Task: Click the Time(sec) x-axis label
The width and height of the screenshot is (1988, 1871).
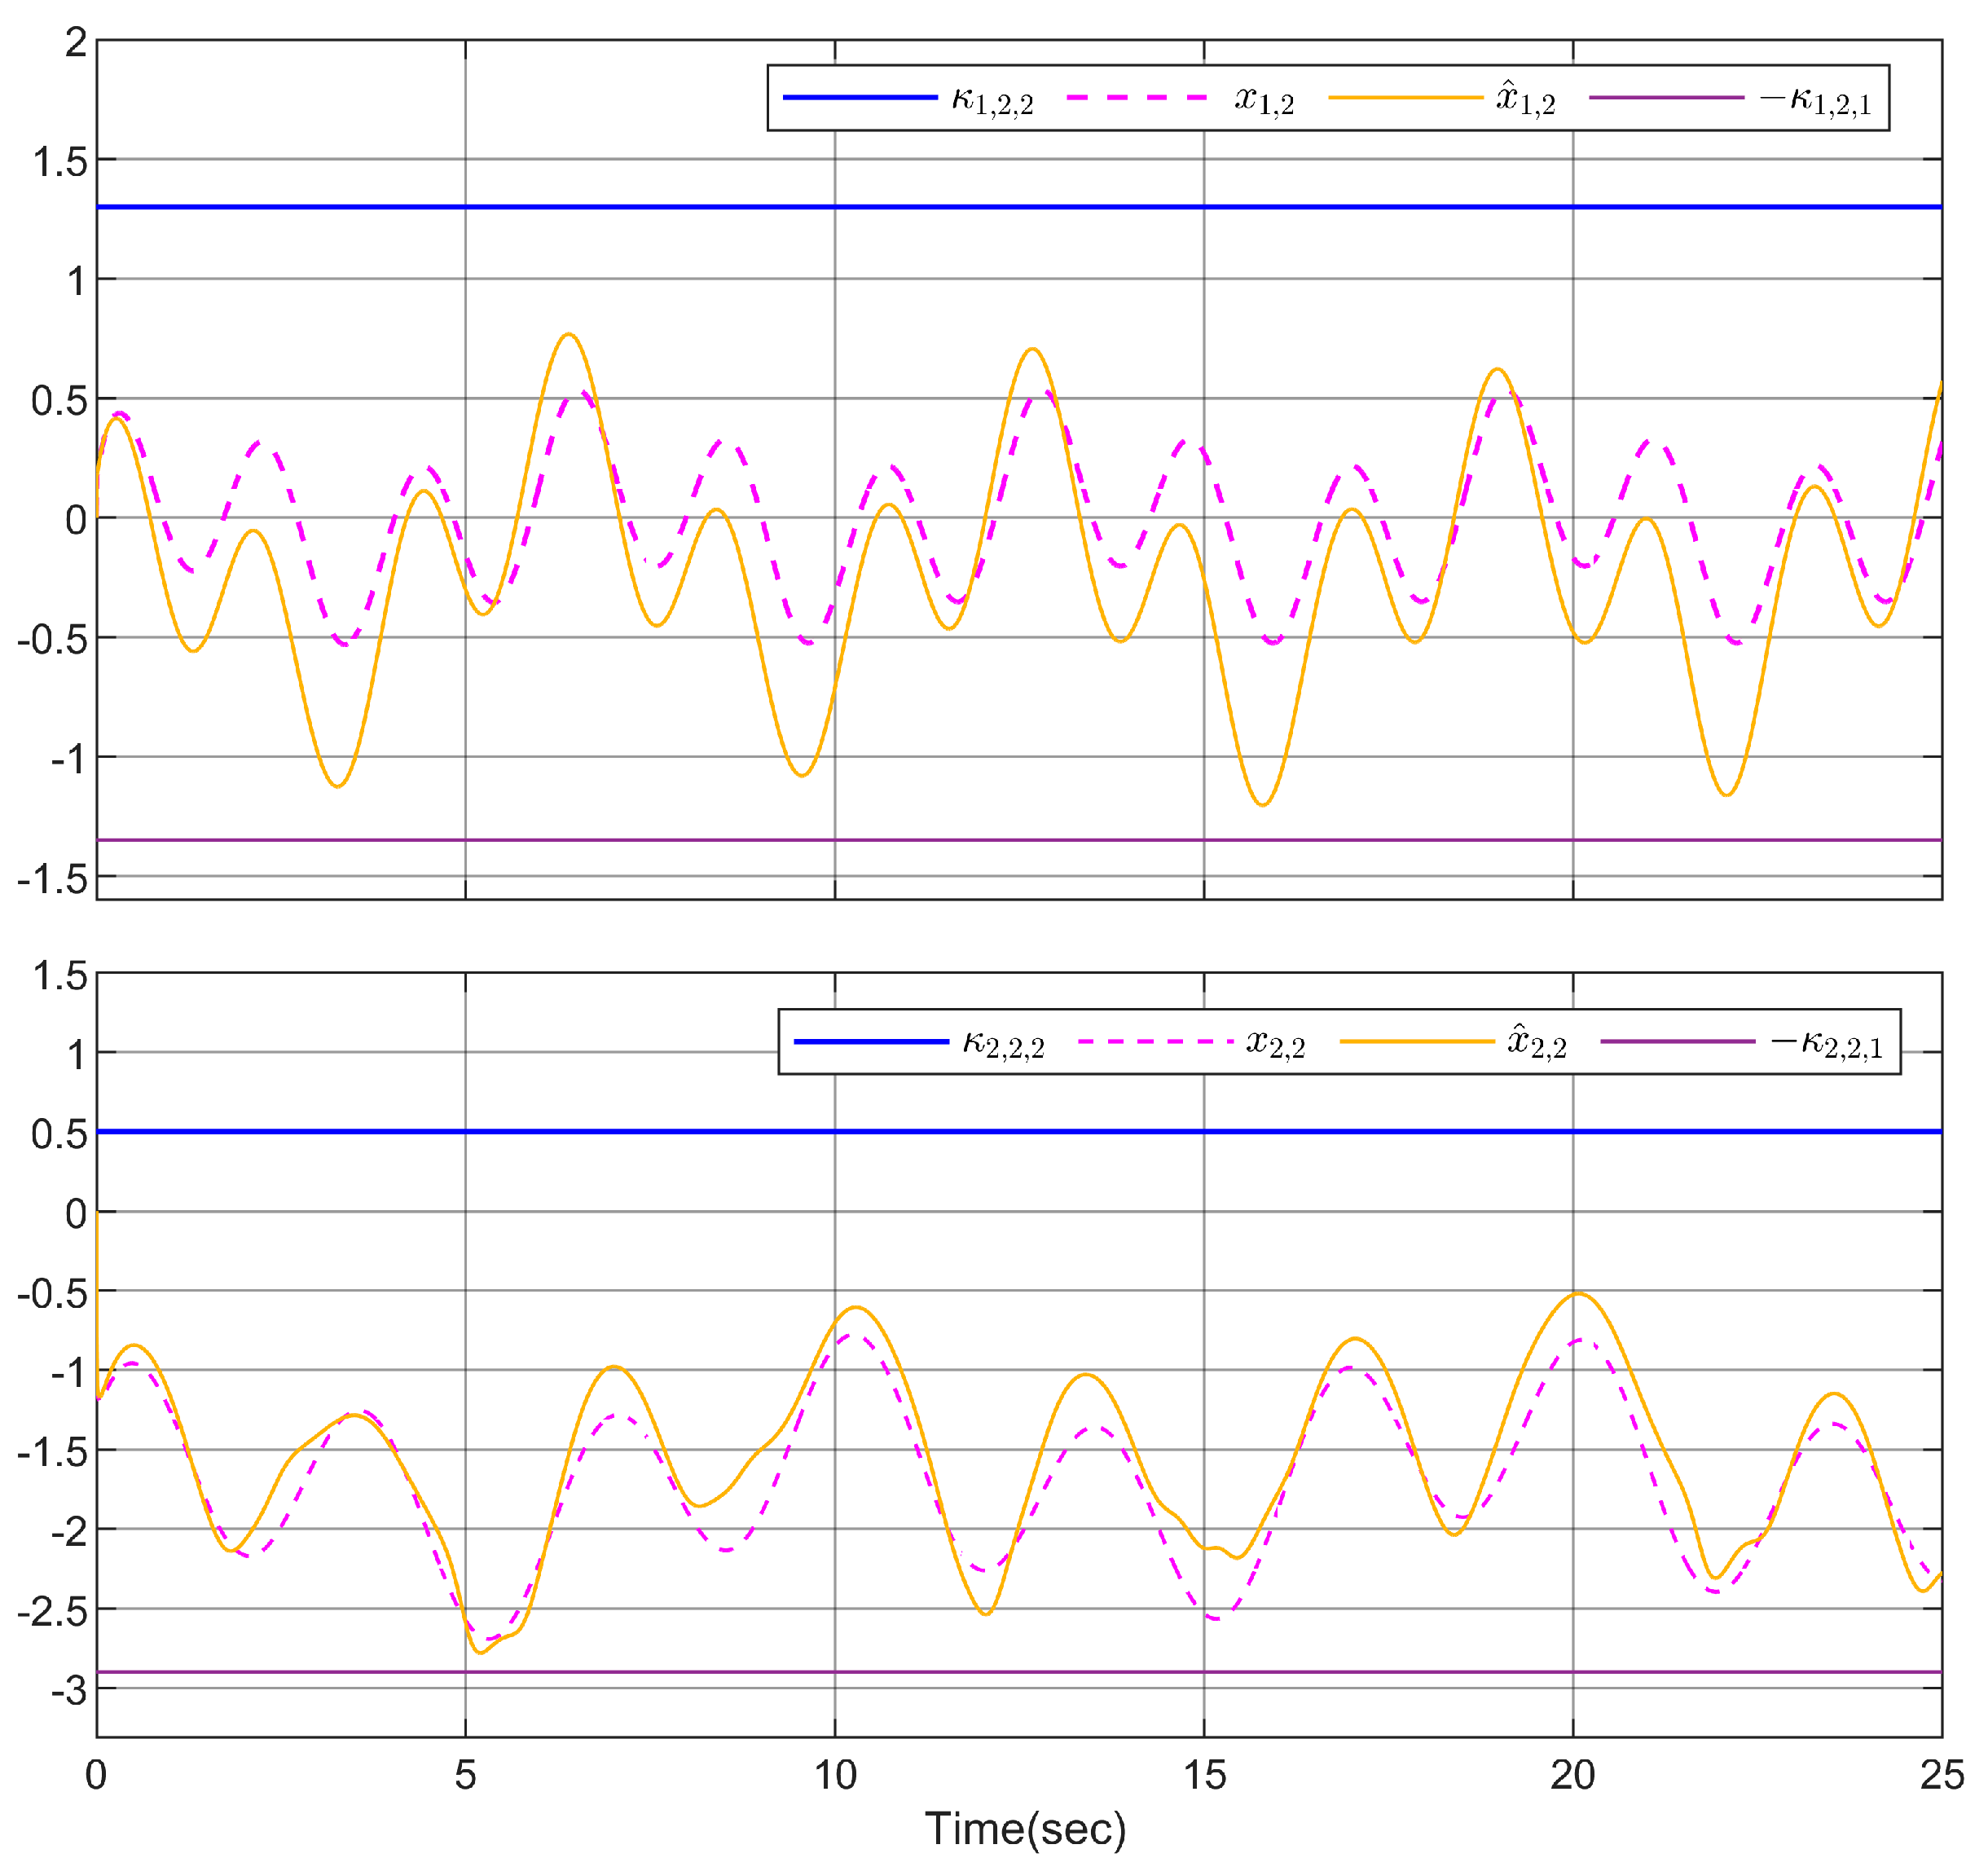Action: [x=1025, y=1829]
